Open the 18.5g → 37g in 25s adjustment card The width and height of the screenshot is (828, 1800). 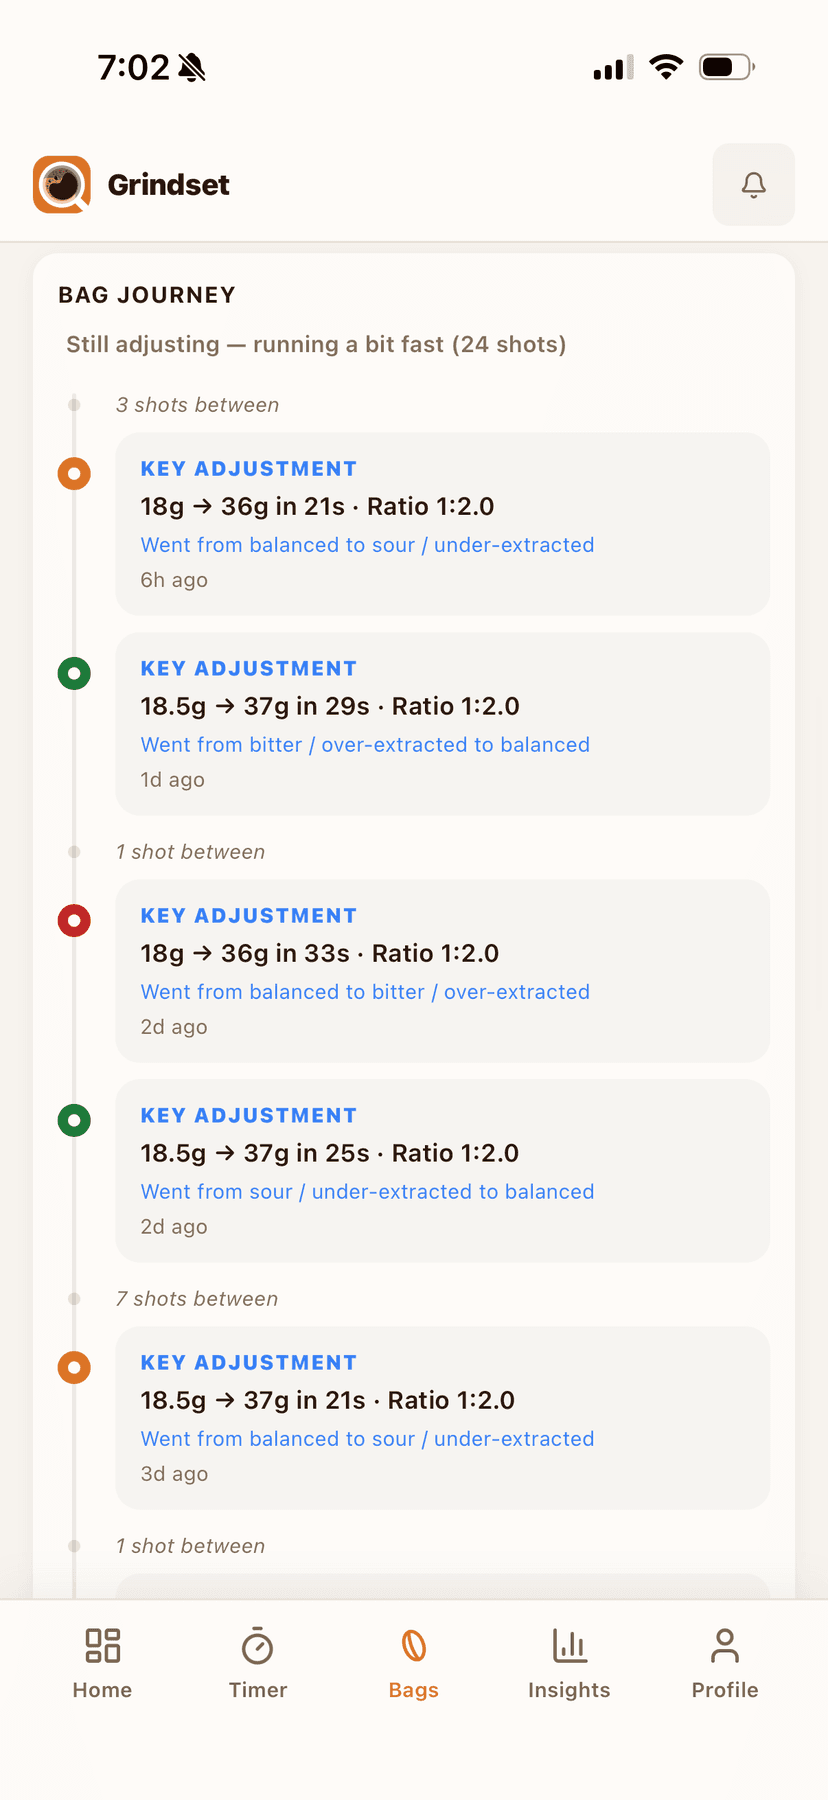pyautogui.click(x=442, y=1171)
